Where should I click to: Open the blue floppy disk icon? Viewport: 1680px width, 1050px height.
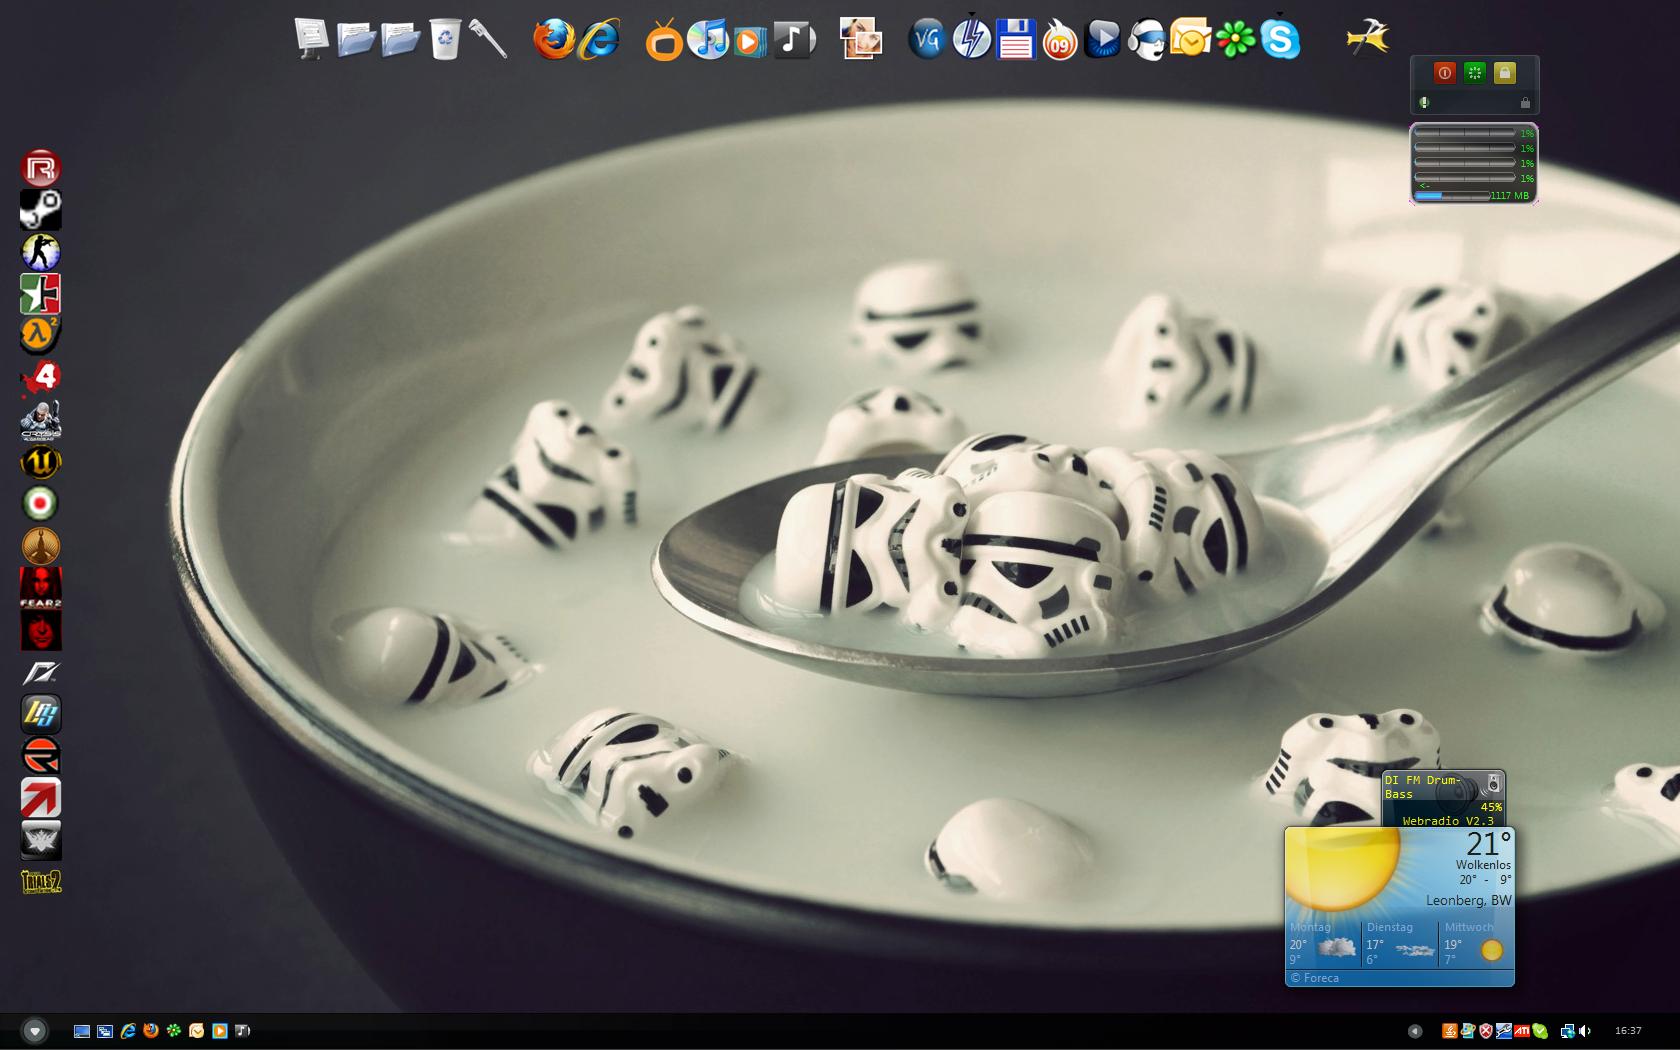1015,40
